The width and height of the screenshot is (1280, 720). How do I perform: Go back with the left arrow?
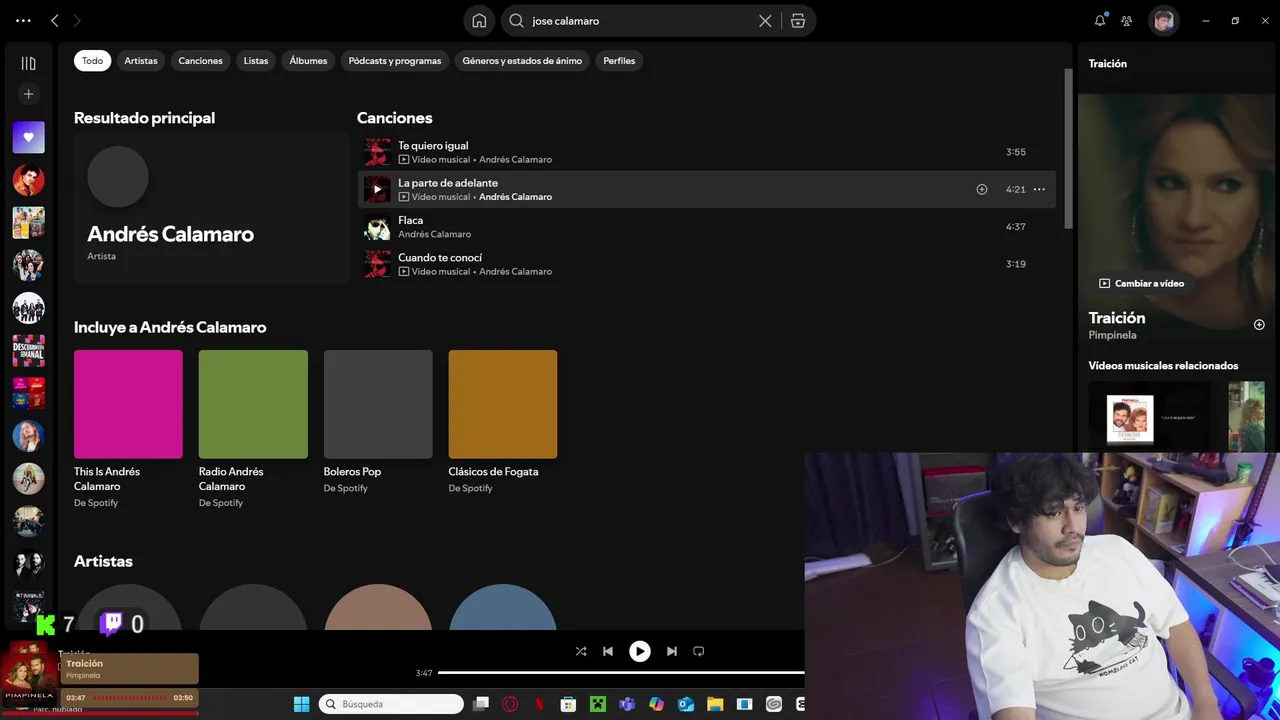55,20
